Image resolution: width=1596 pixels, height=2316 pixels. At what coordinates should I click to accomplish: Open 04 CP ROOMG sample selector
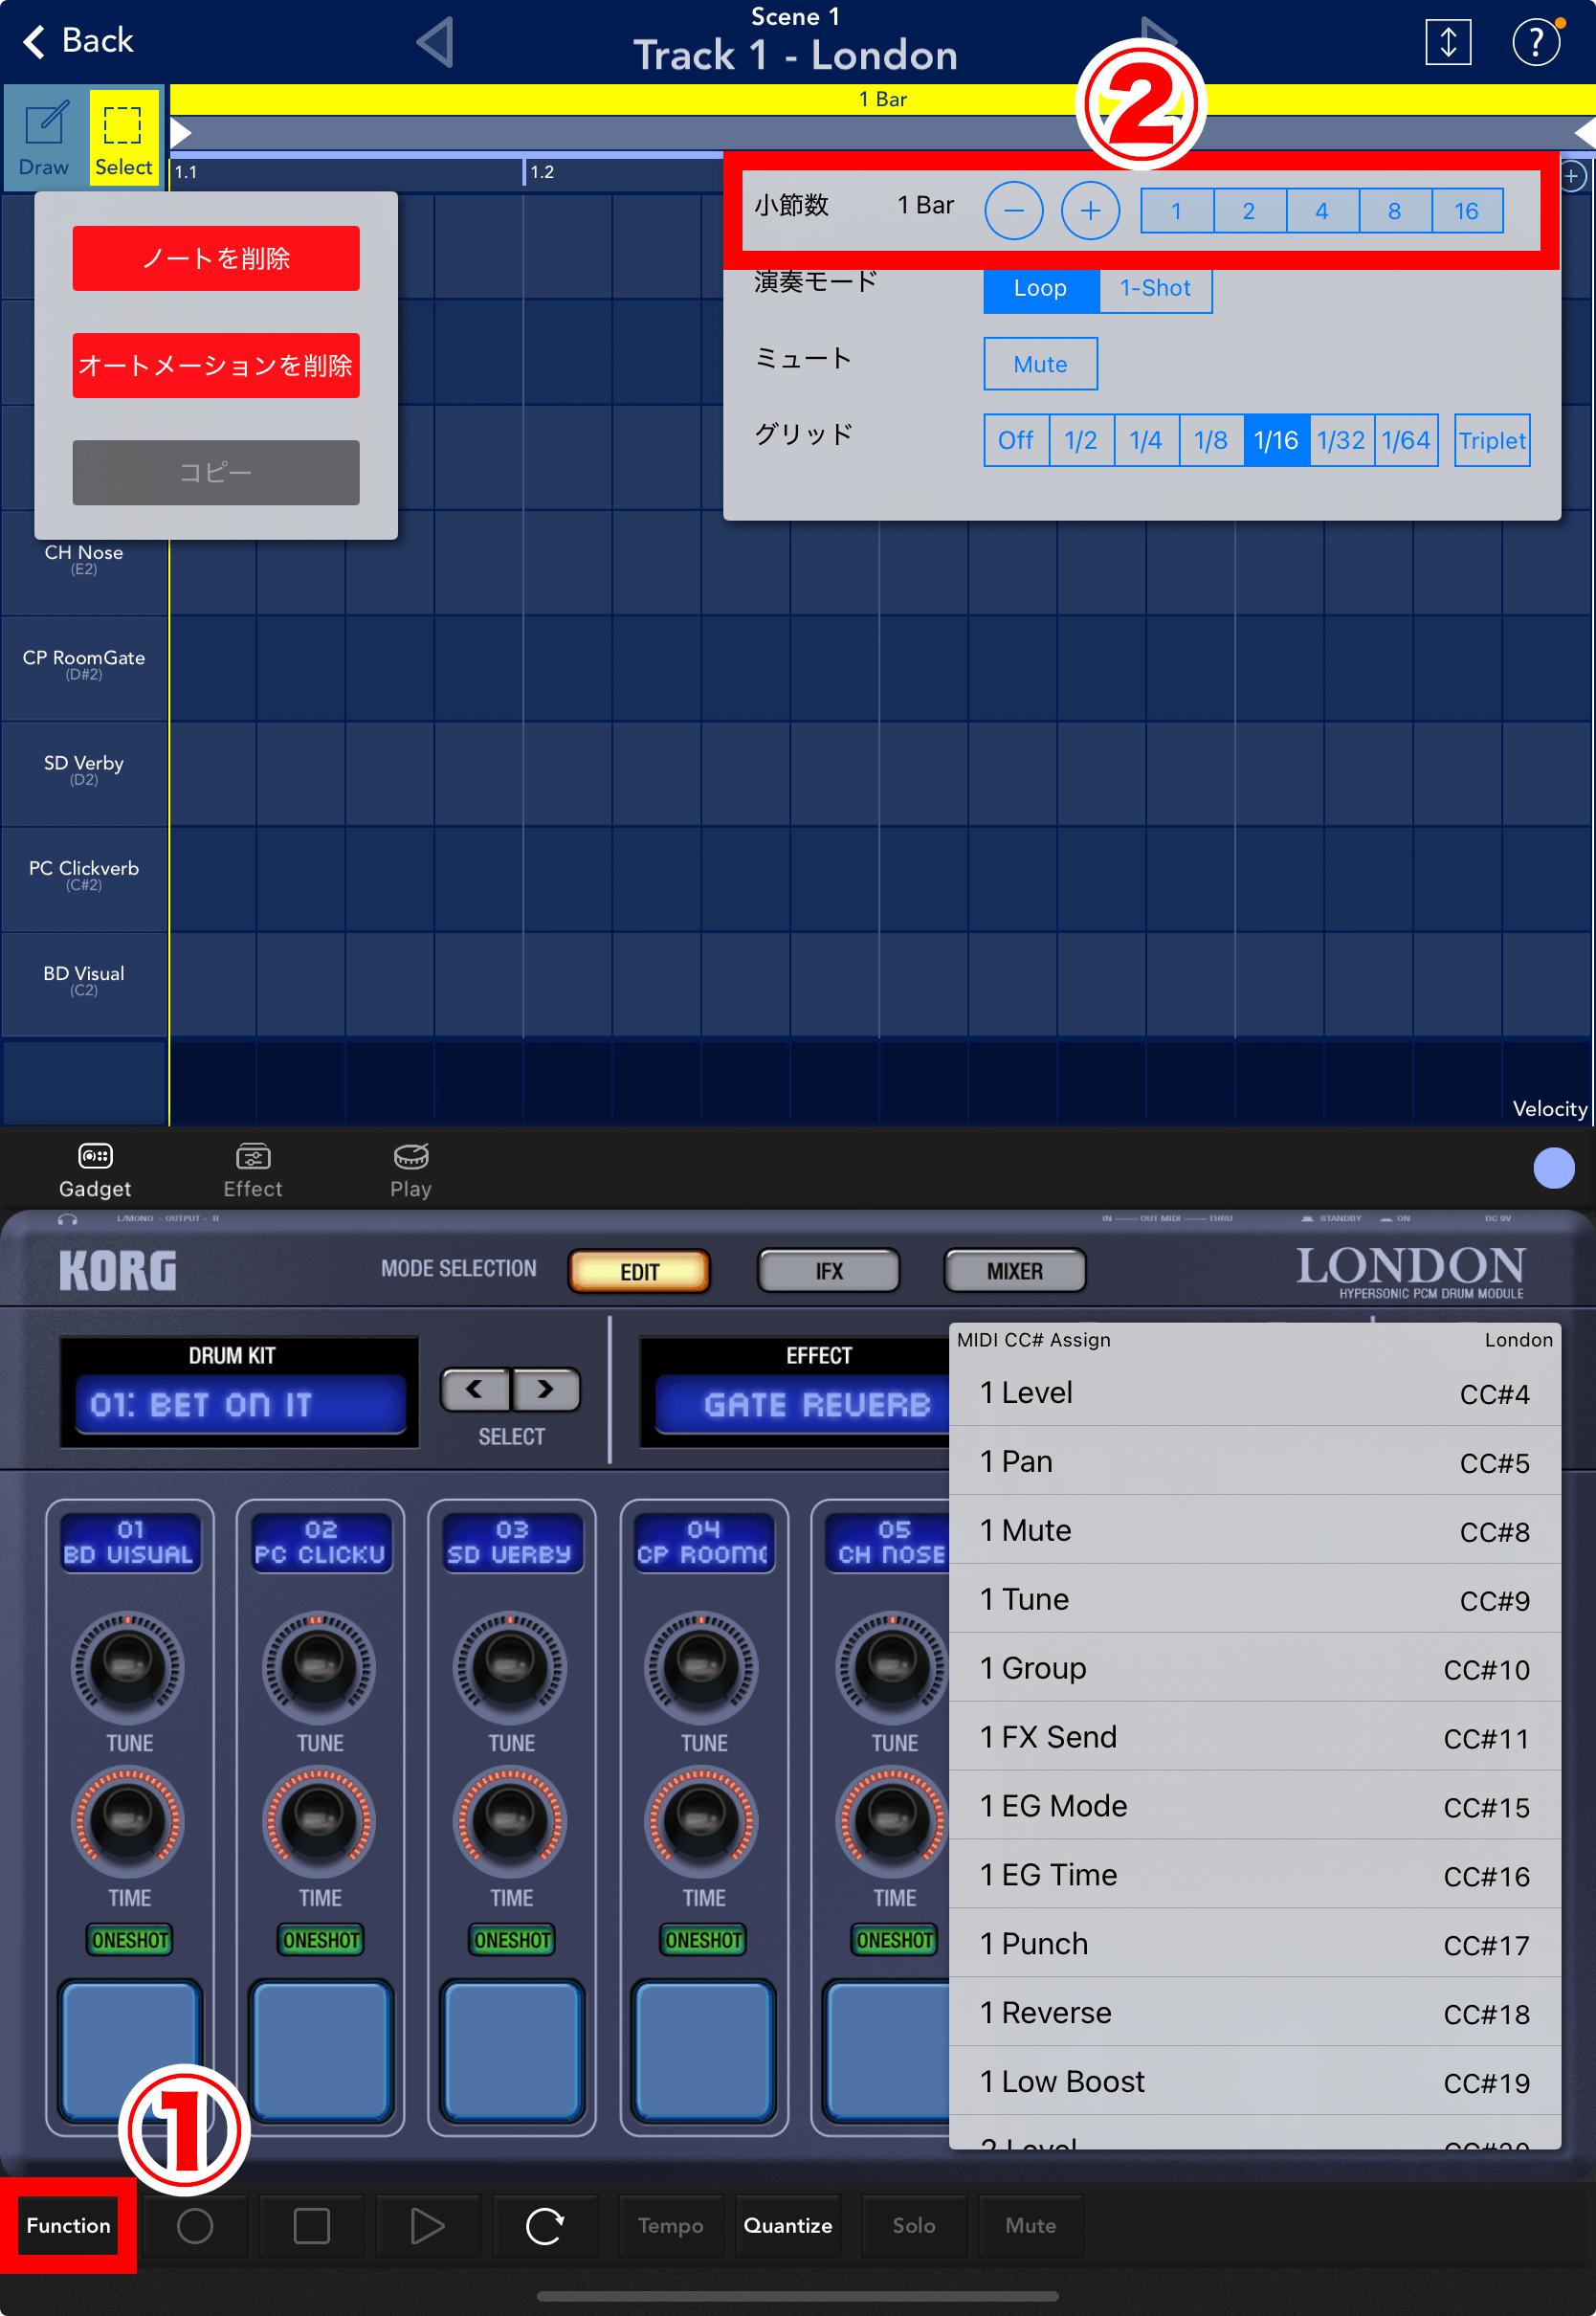coord(703,1542)
